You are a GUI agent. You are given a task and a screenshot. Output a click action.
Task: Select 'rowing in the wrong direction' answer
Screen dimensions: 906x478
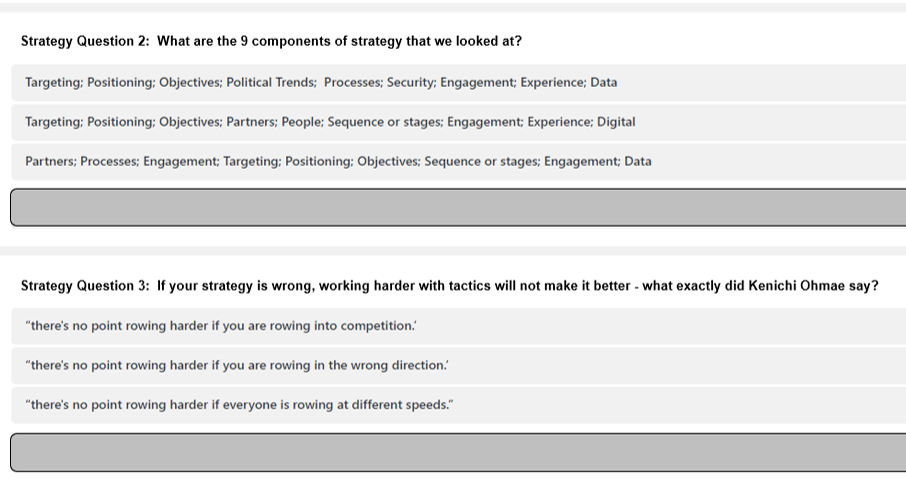tap(459, 365)
